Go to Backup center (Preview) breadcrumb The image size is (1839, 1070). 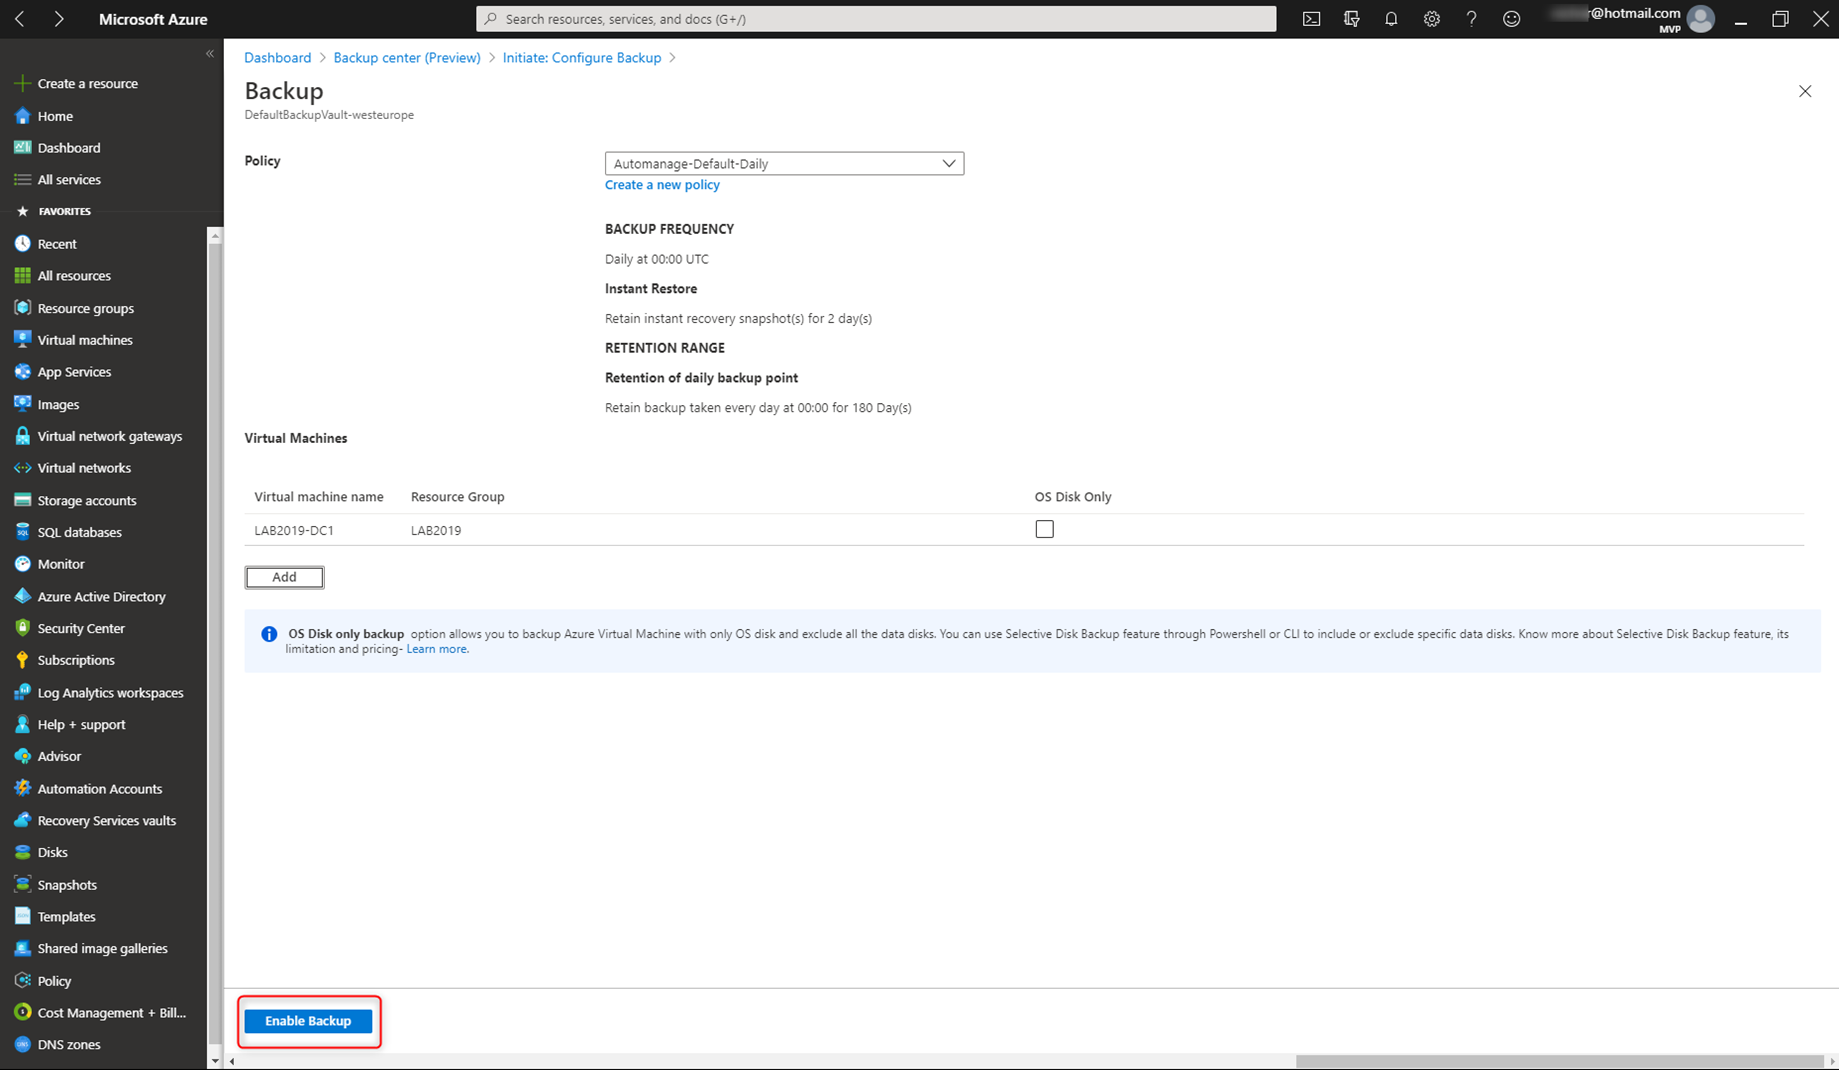407,58
